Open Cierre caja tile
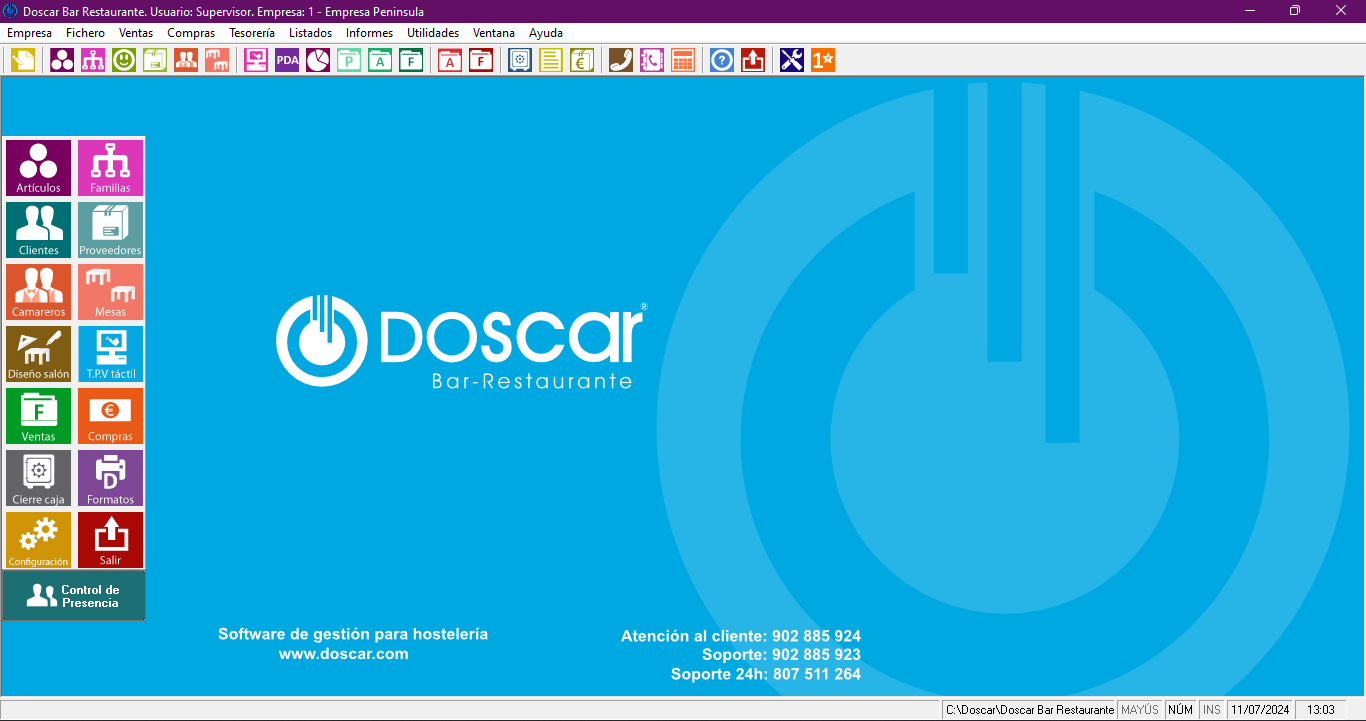The image size is (1366, 721). (38, 478)
